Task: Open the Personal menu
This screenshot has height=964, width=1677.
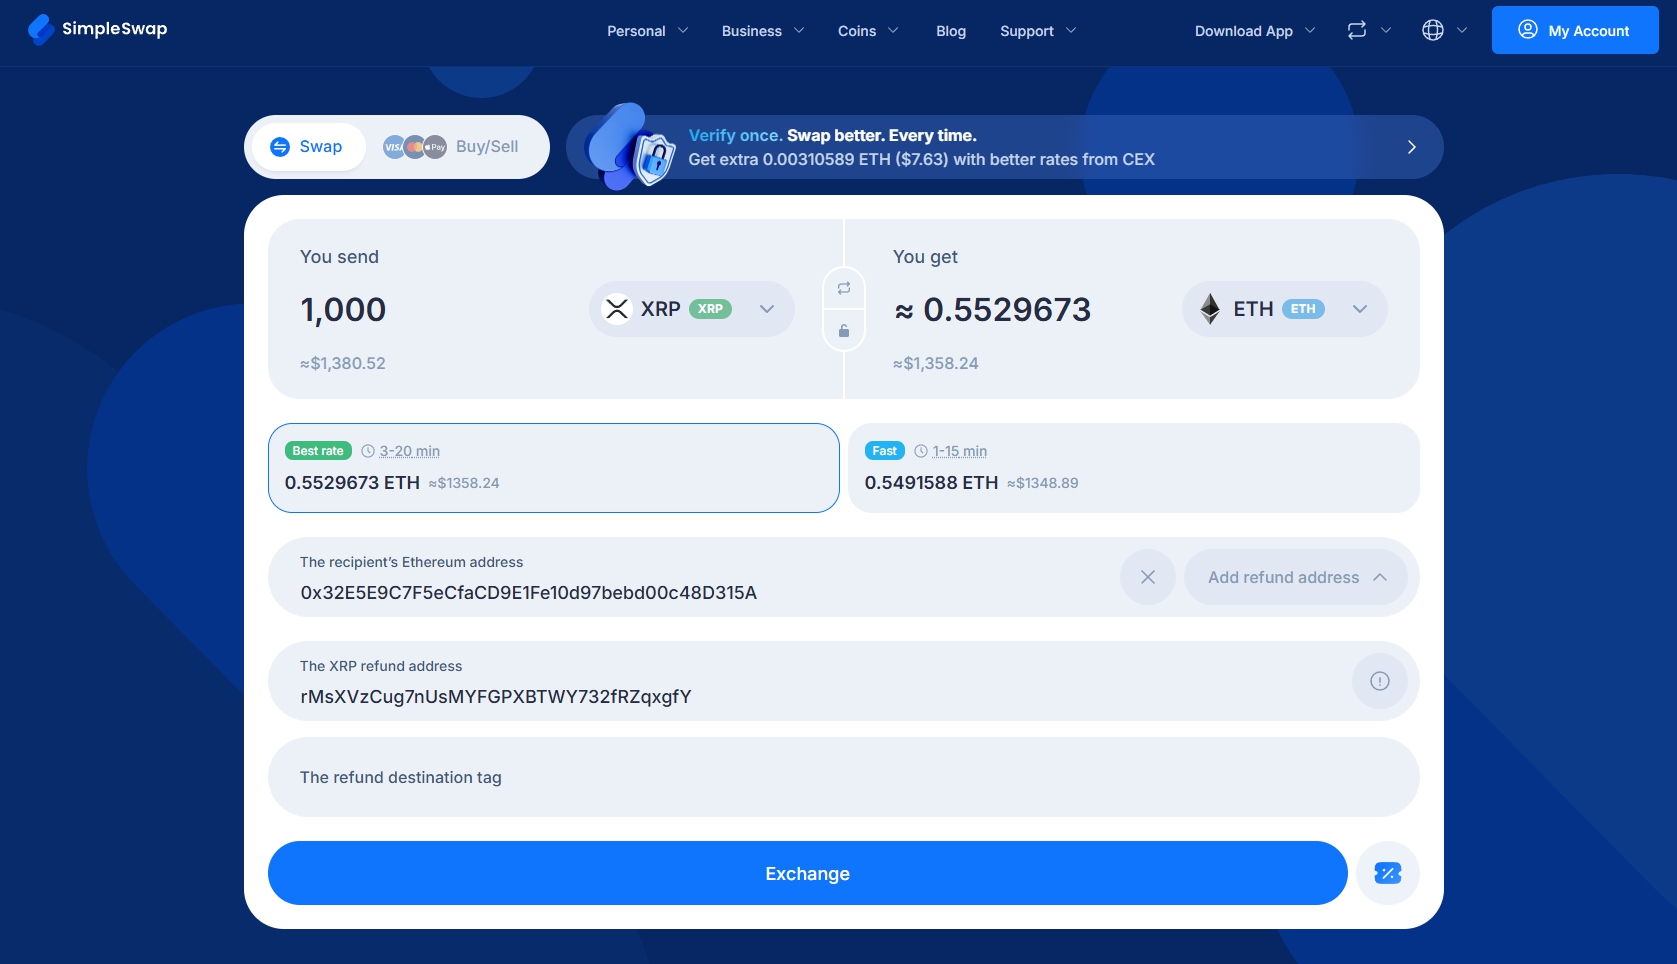Action: (647, 31)
